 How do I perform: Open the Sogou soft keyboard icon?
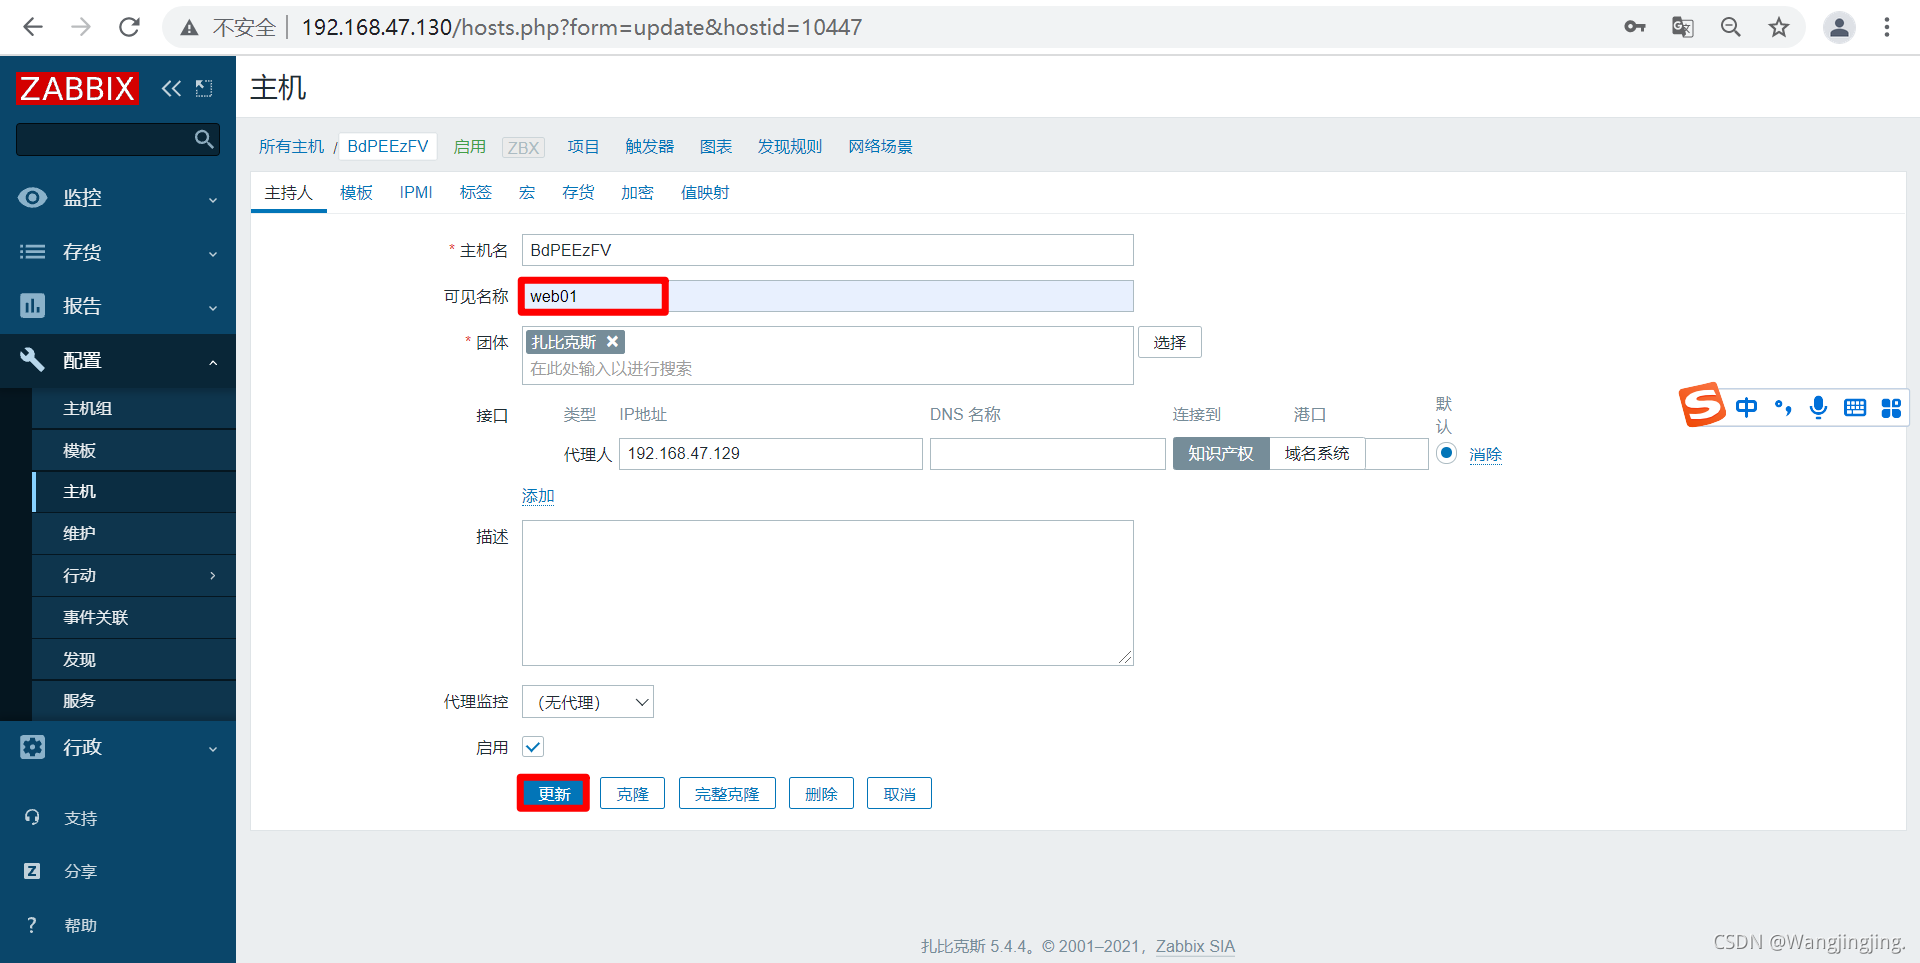click(x=1855, y=407)
